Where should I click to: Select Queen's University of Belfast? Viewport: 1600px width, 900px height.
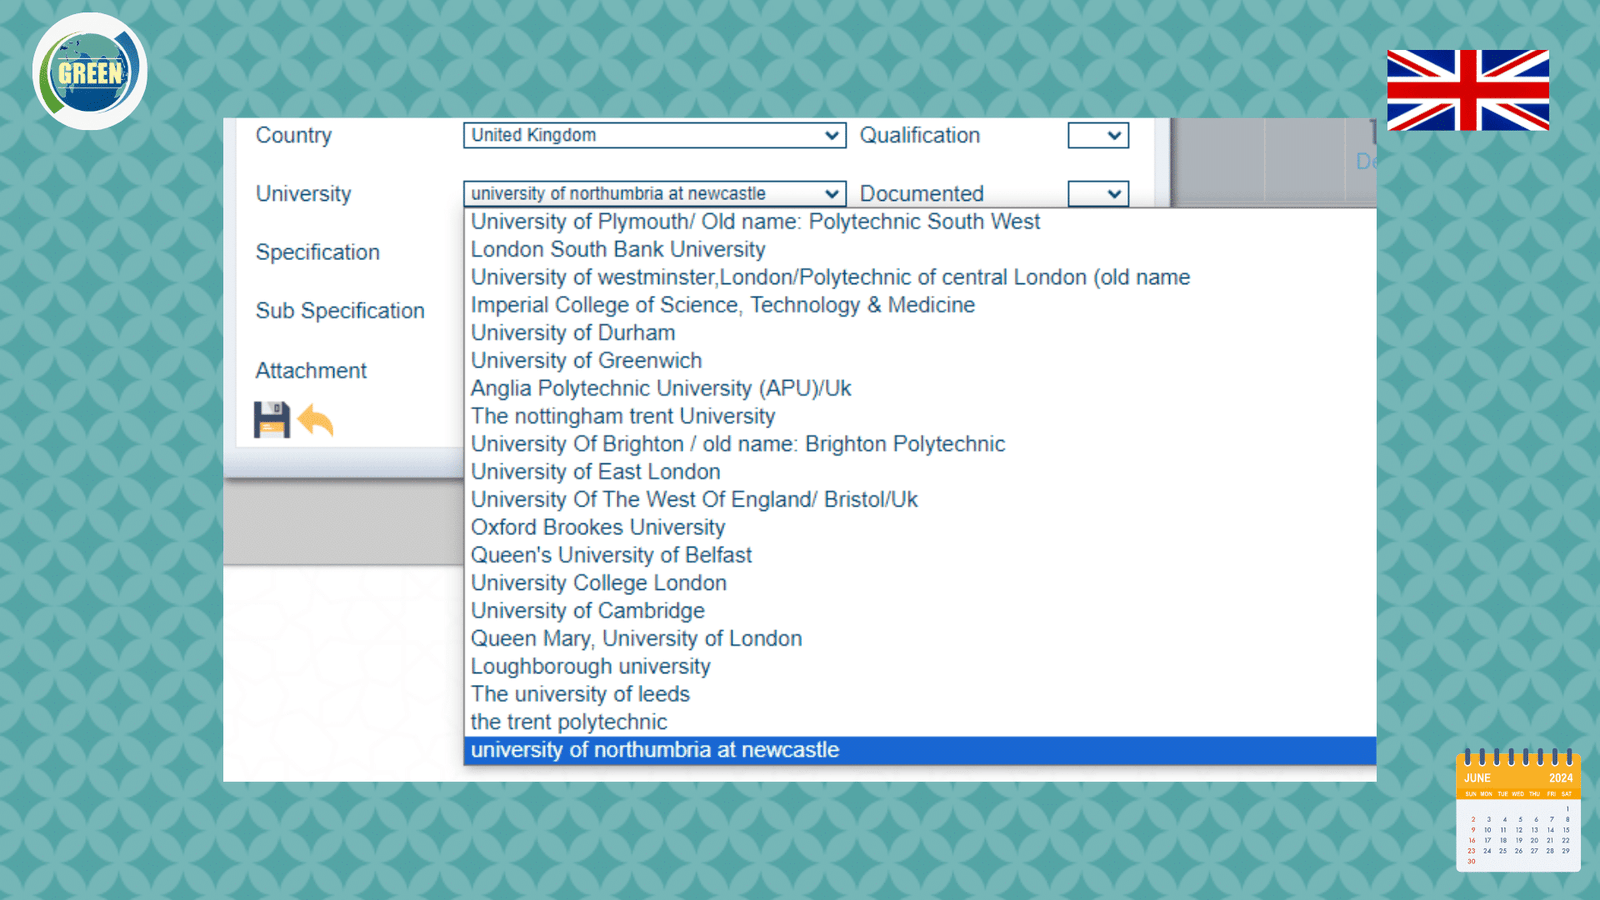(611, 555)
